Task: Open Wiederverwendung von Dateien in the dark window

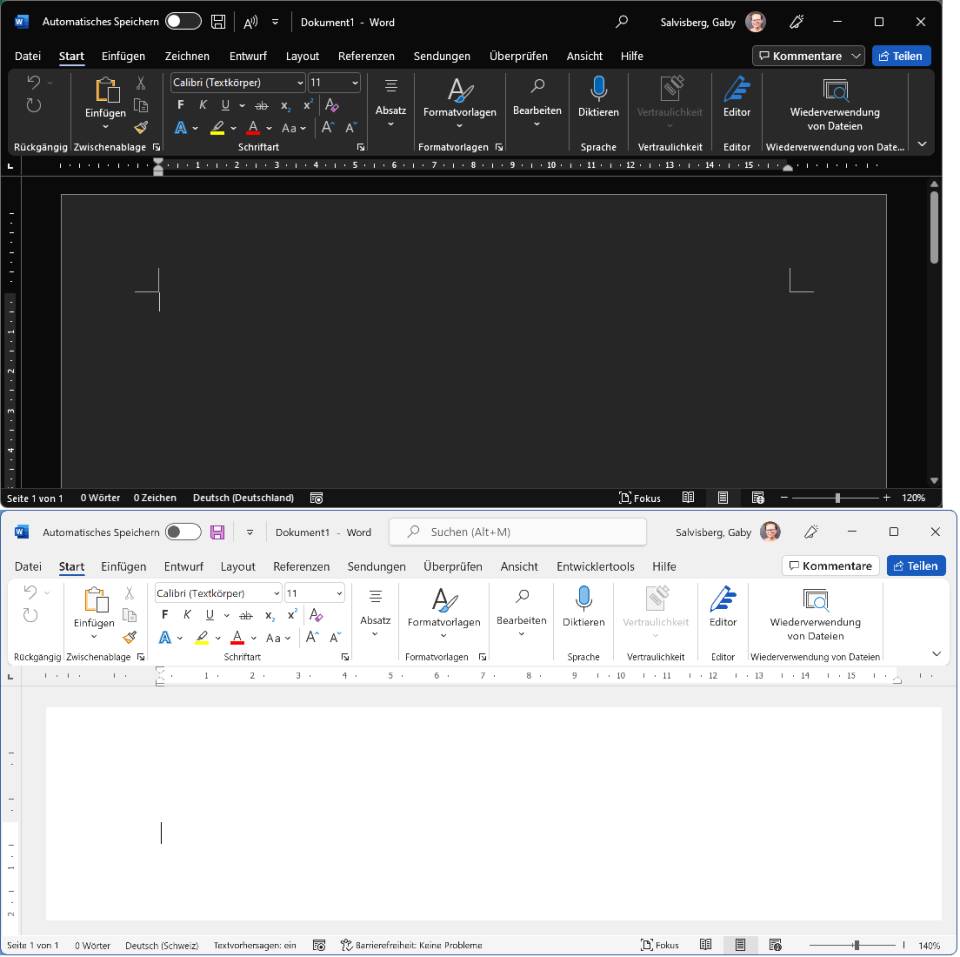Action: click(x=834, y=102)
